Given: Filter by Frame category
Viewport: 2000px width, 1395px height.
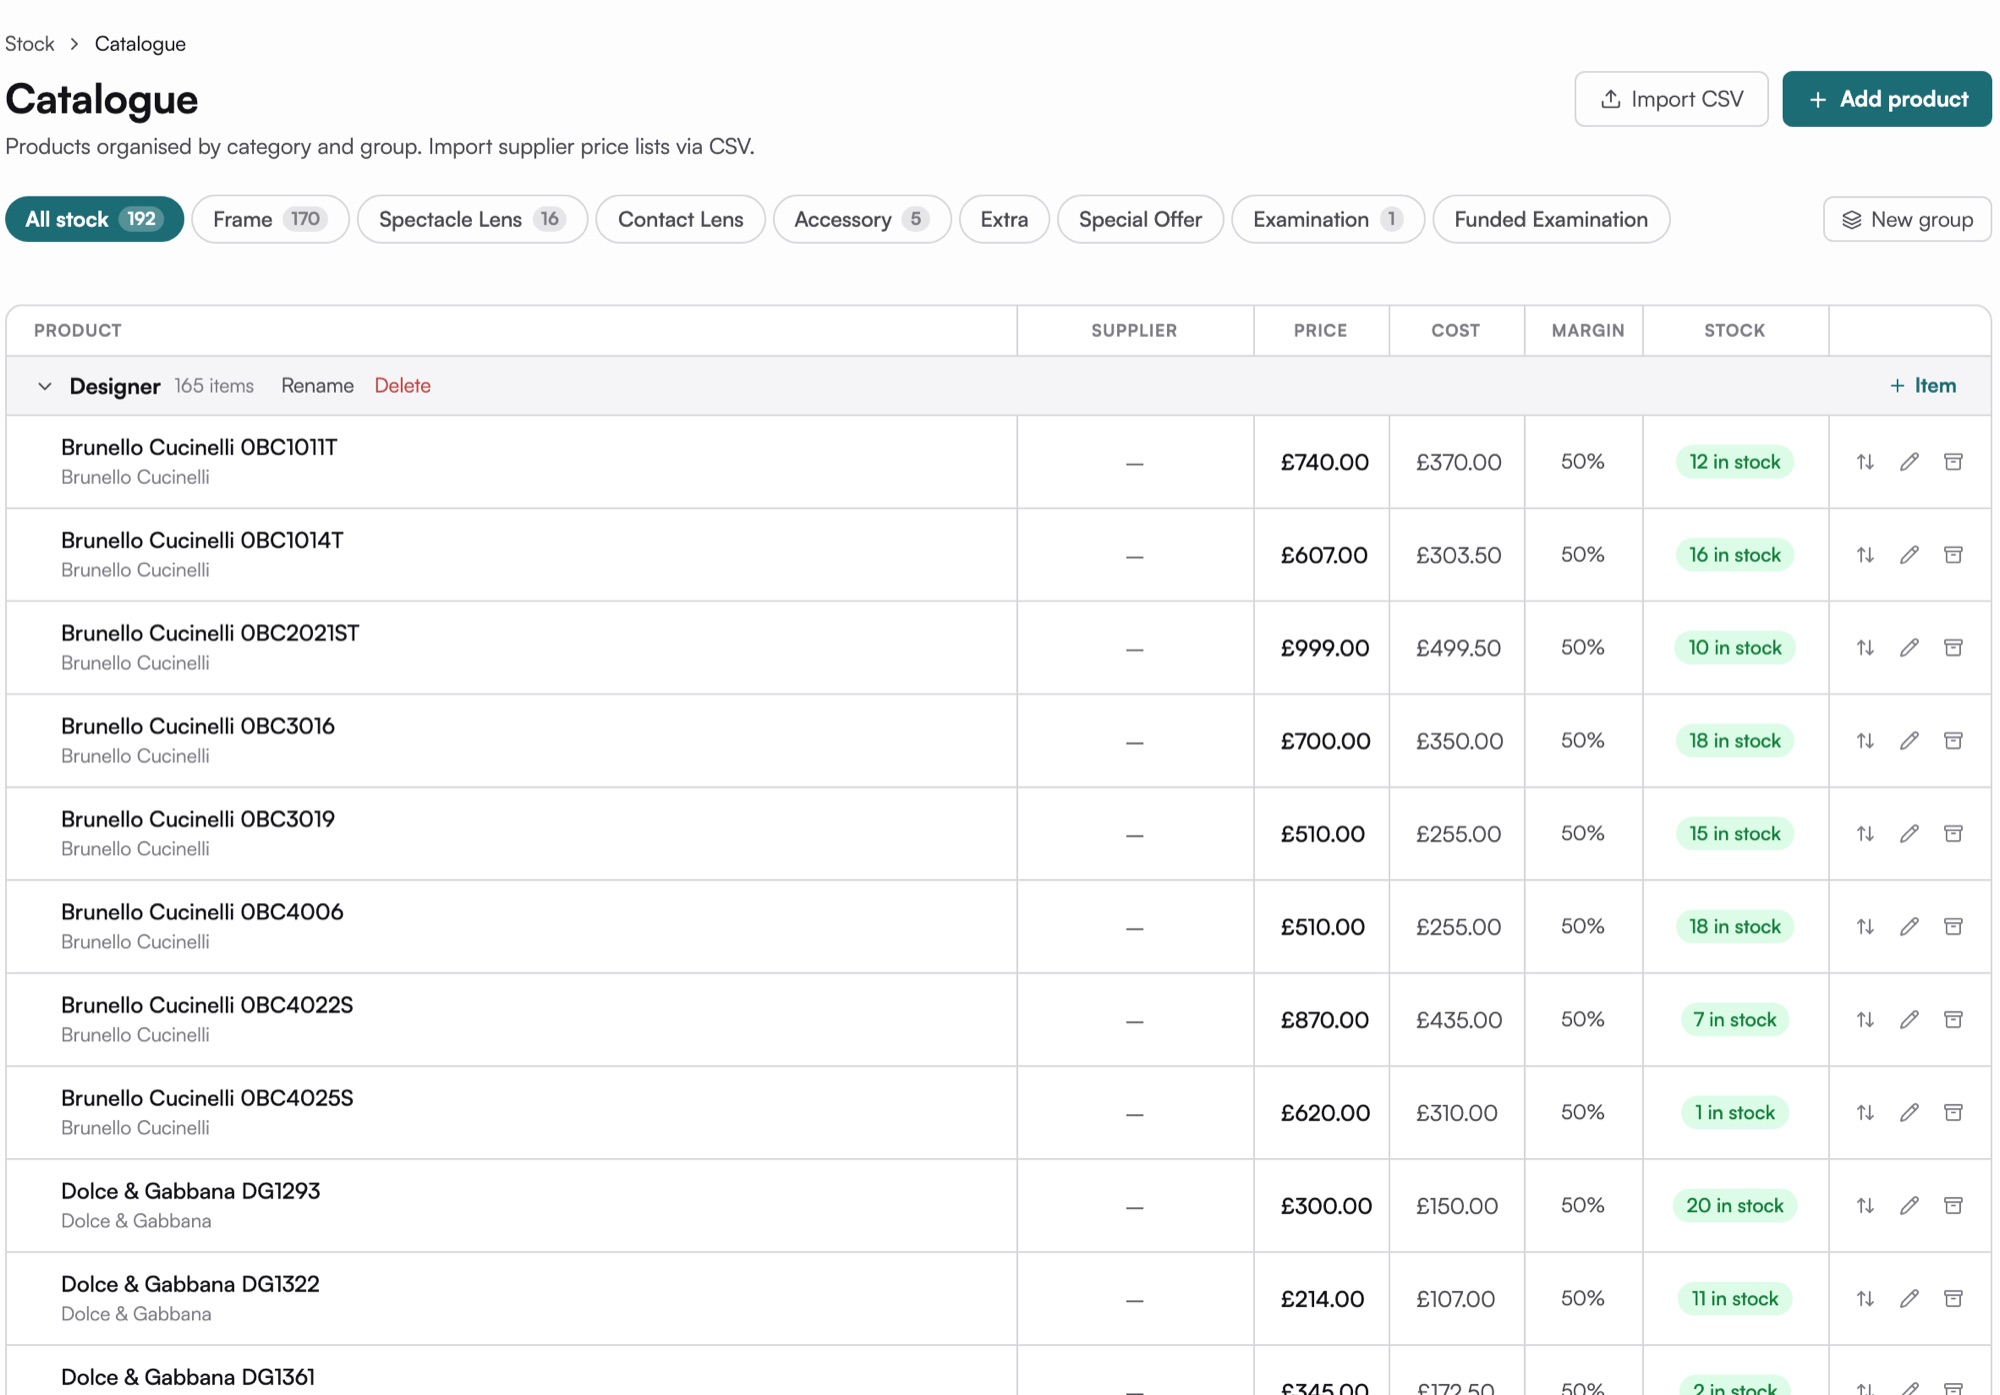Looking at the screenshot, I should coord(270,219).
